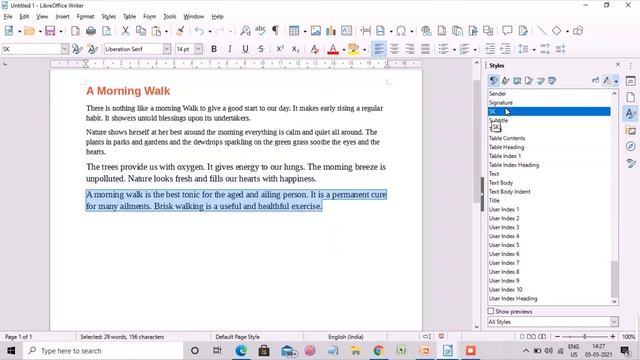Select the Text Body style
The width and height of the screenshot is (640, 360).
point(501,182)
